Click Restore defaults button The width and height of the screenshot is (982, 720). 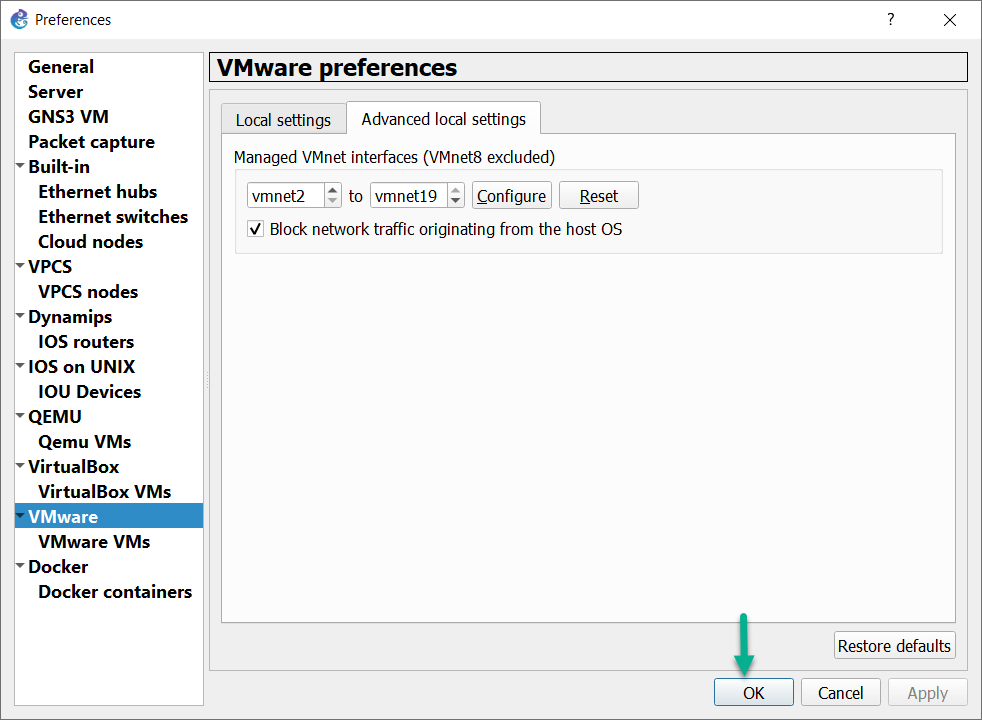[x=894, y=645]
